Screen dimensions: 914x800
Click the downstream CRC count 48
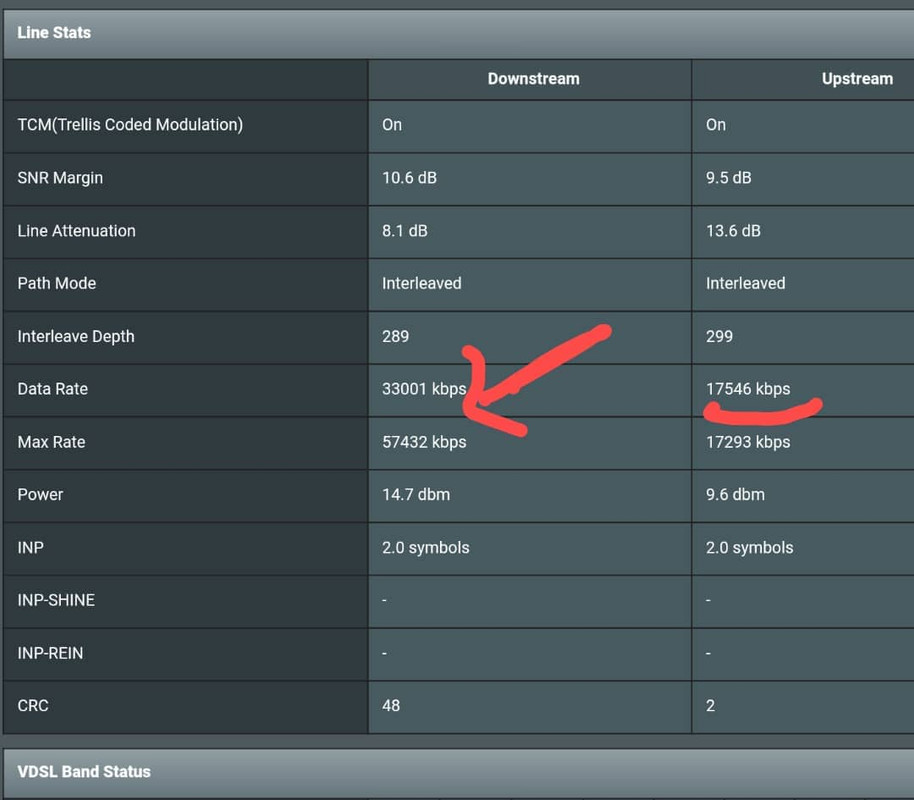point(391,706)
